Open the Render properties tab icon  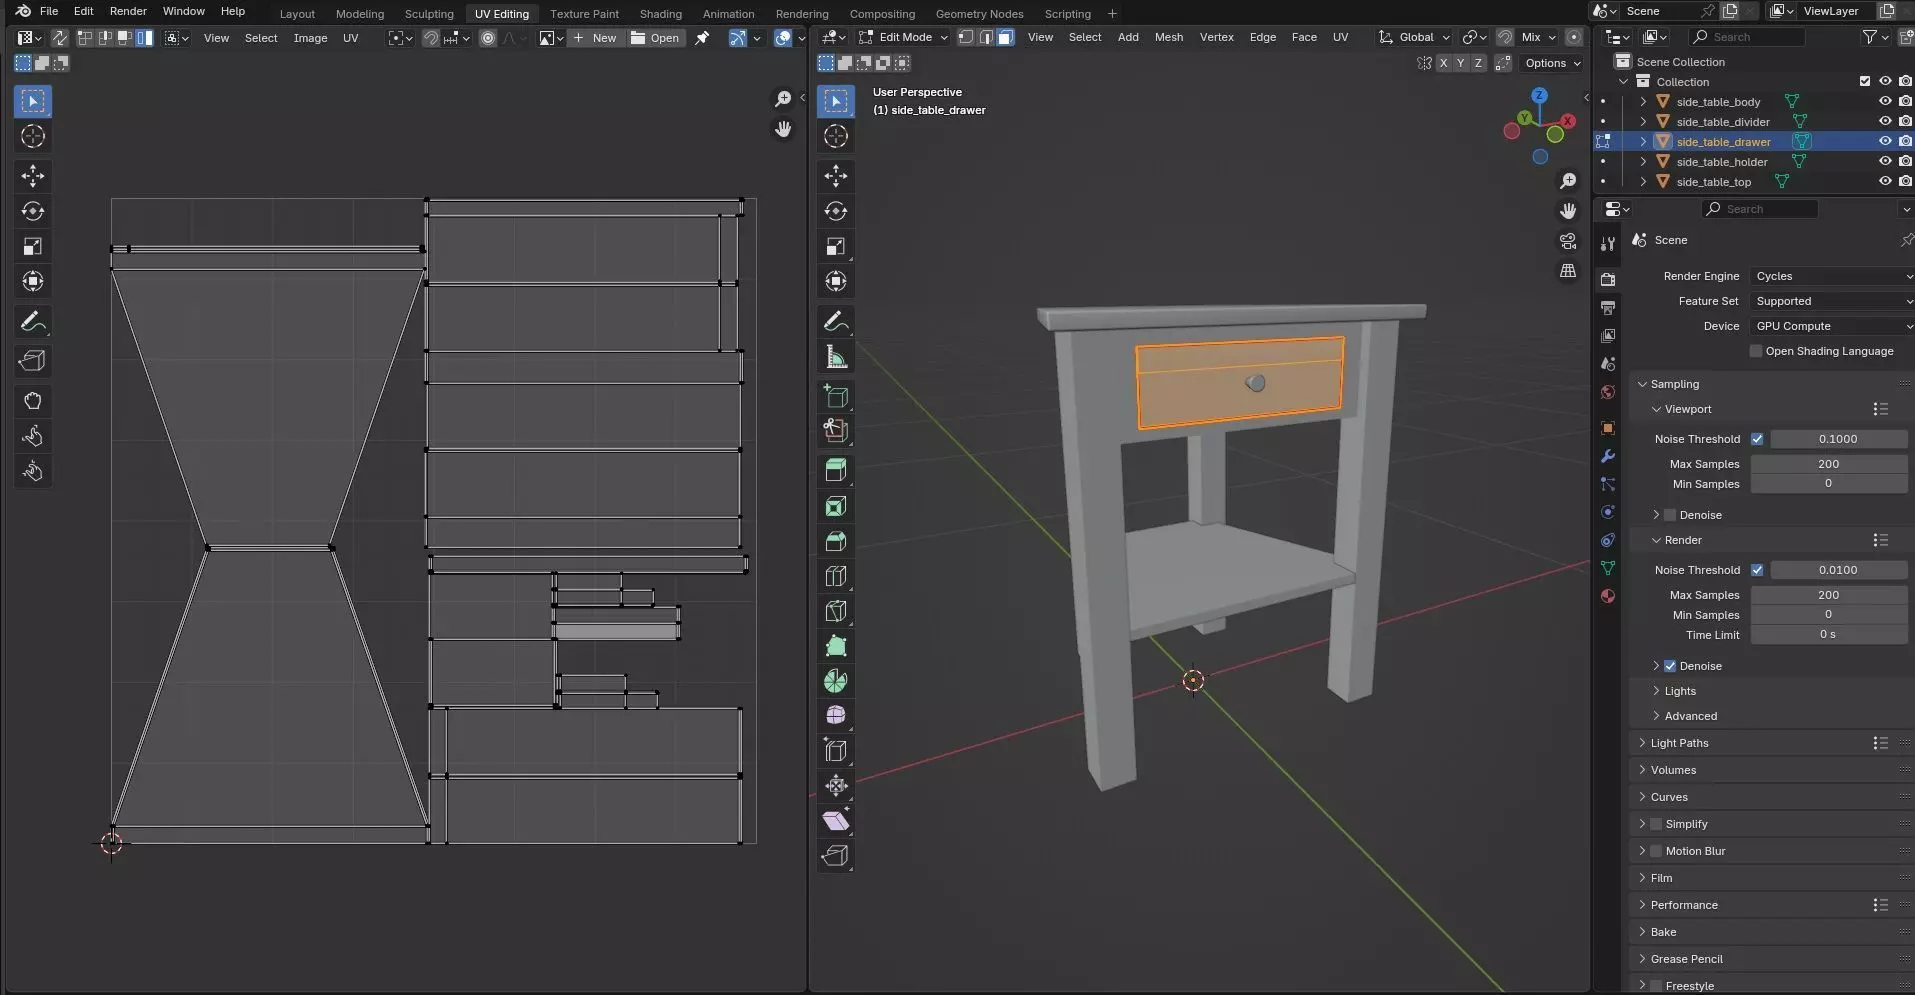pos(1608,280)
